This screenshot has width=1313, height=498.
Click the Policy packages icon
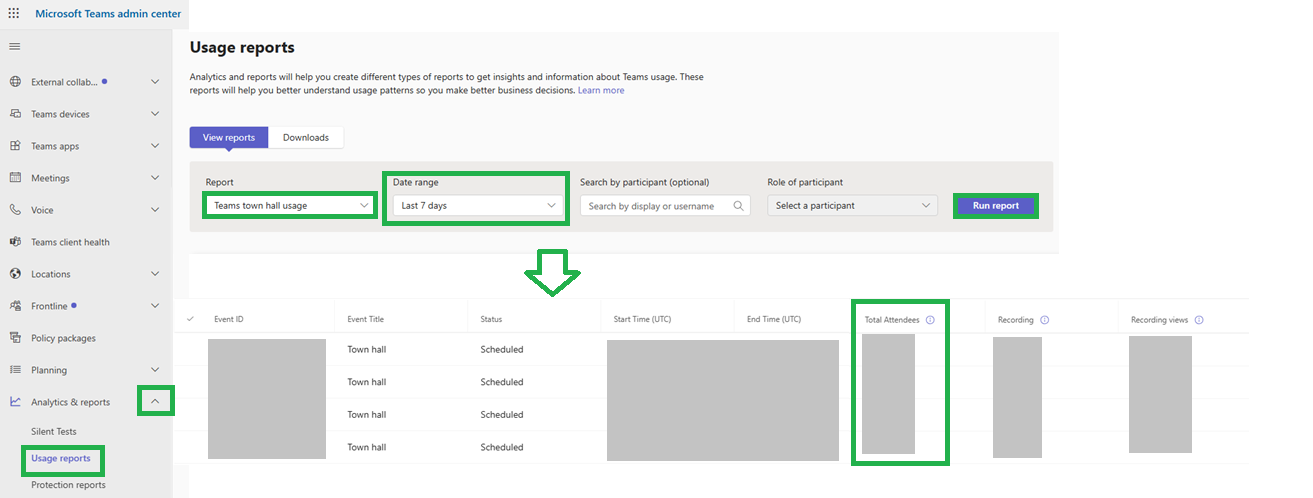[x=15, y=338]
